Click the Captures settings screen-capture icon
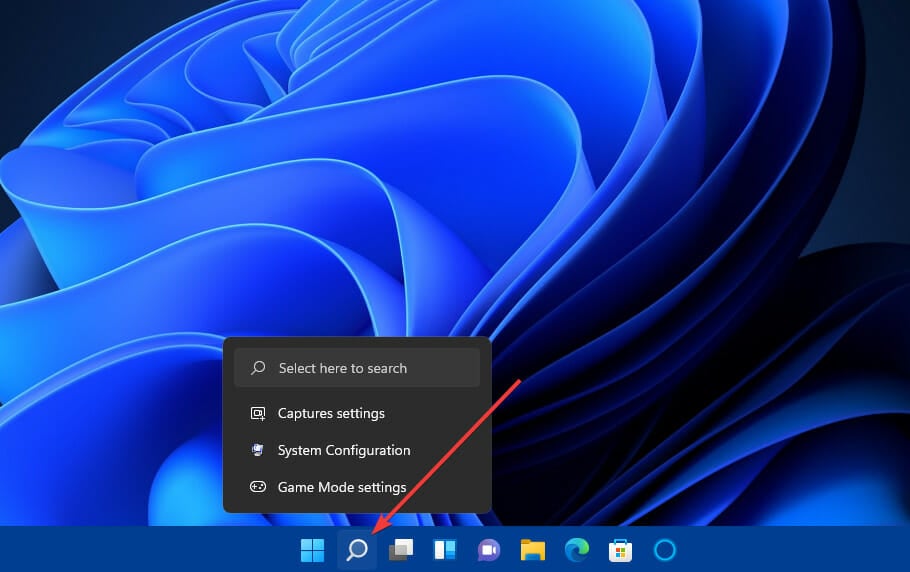 [258, 413]
